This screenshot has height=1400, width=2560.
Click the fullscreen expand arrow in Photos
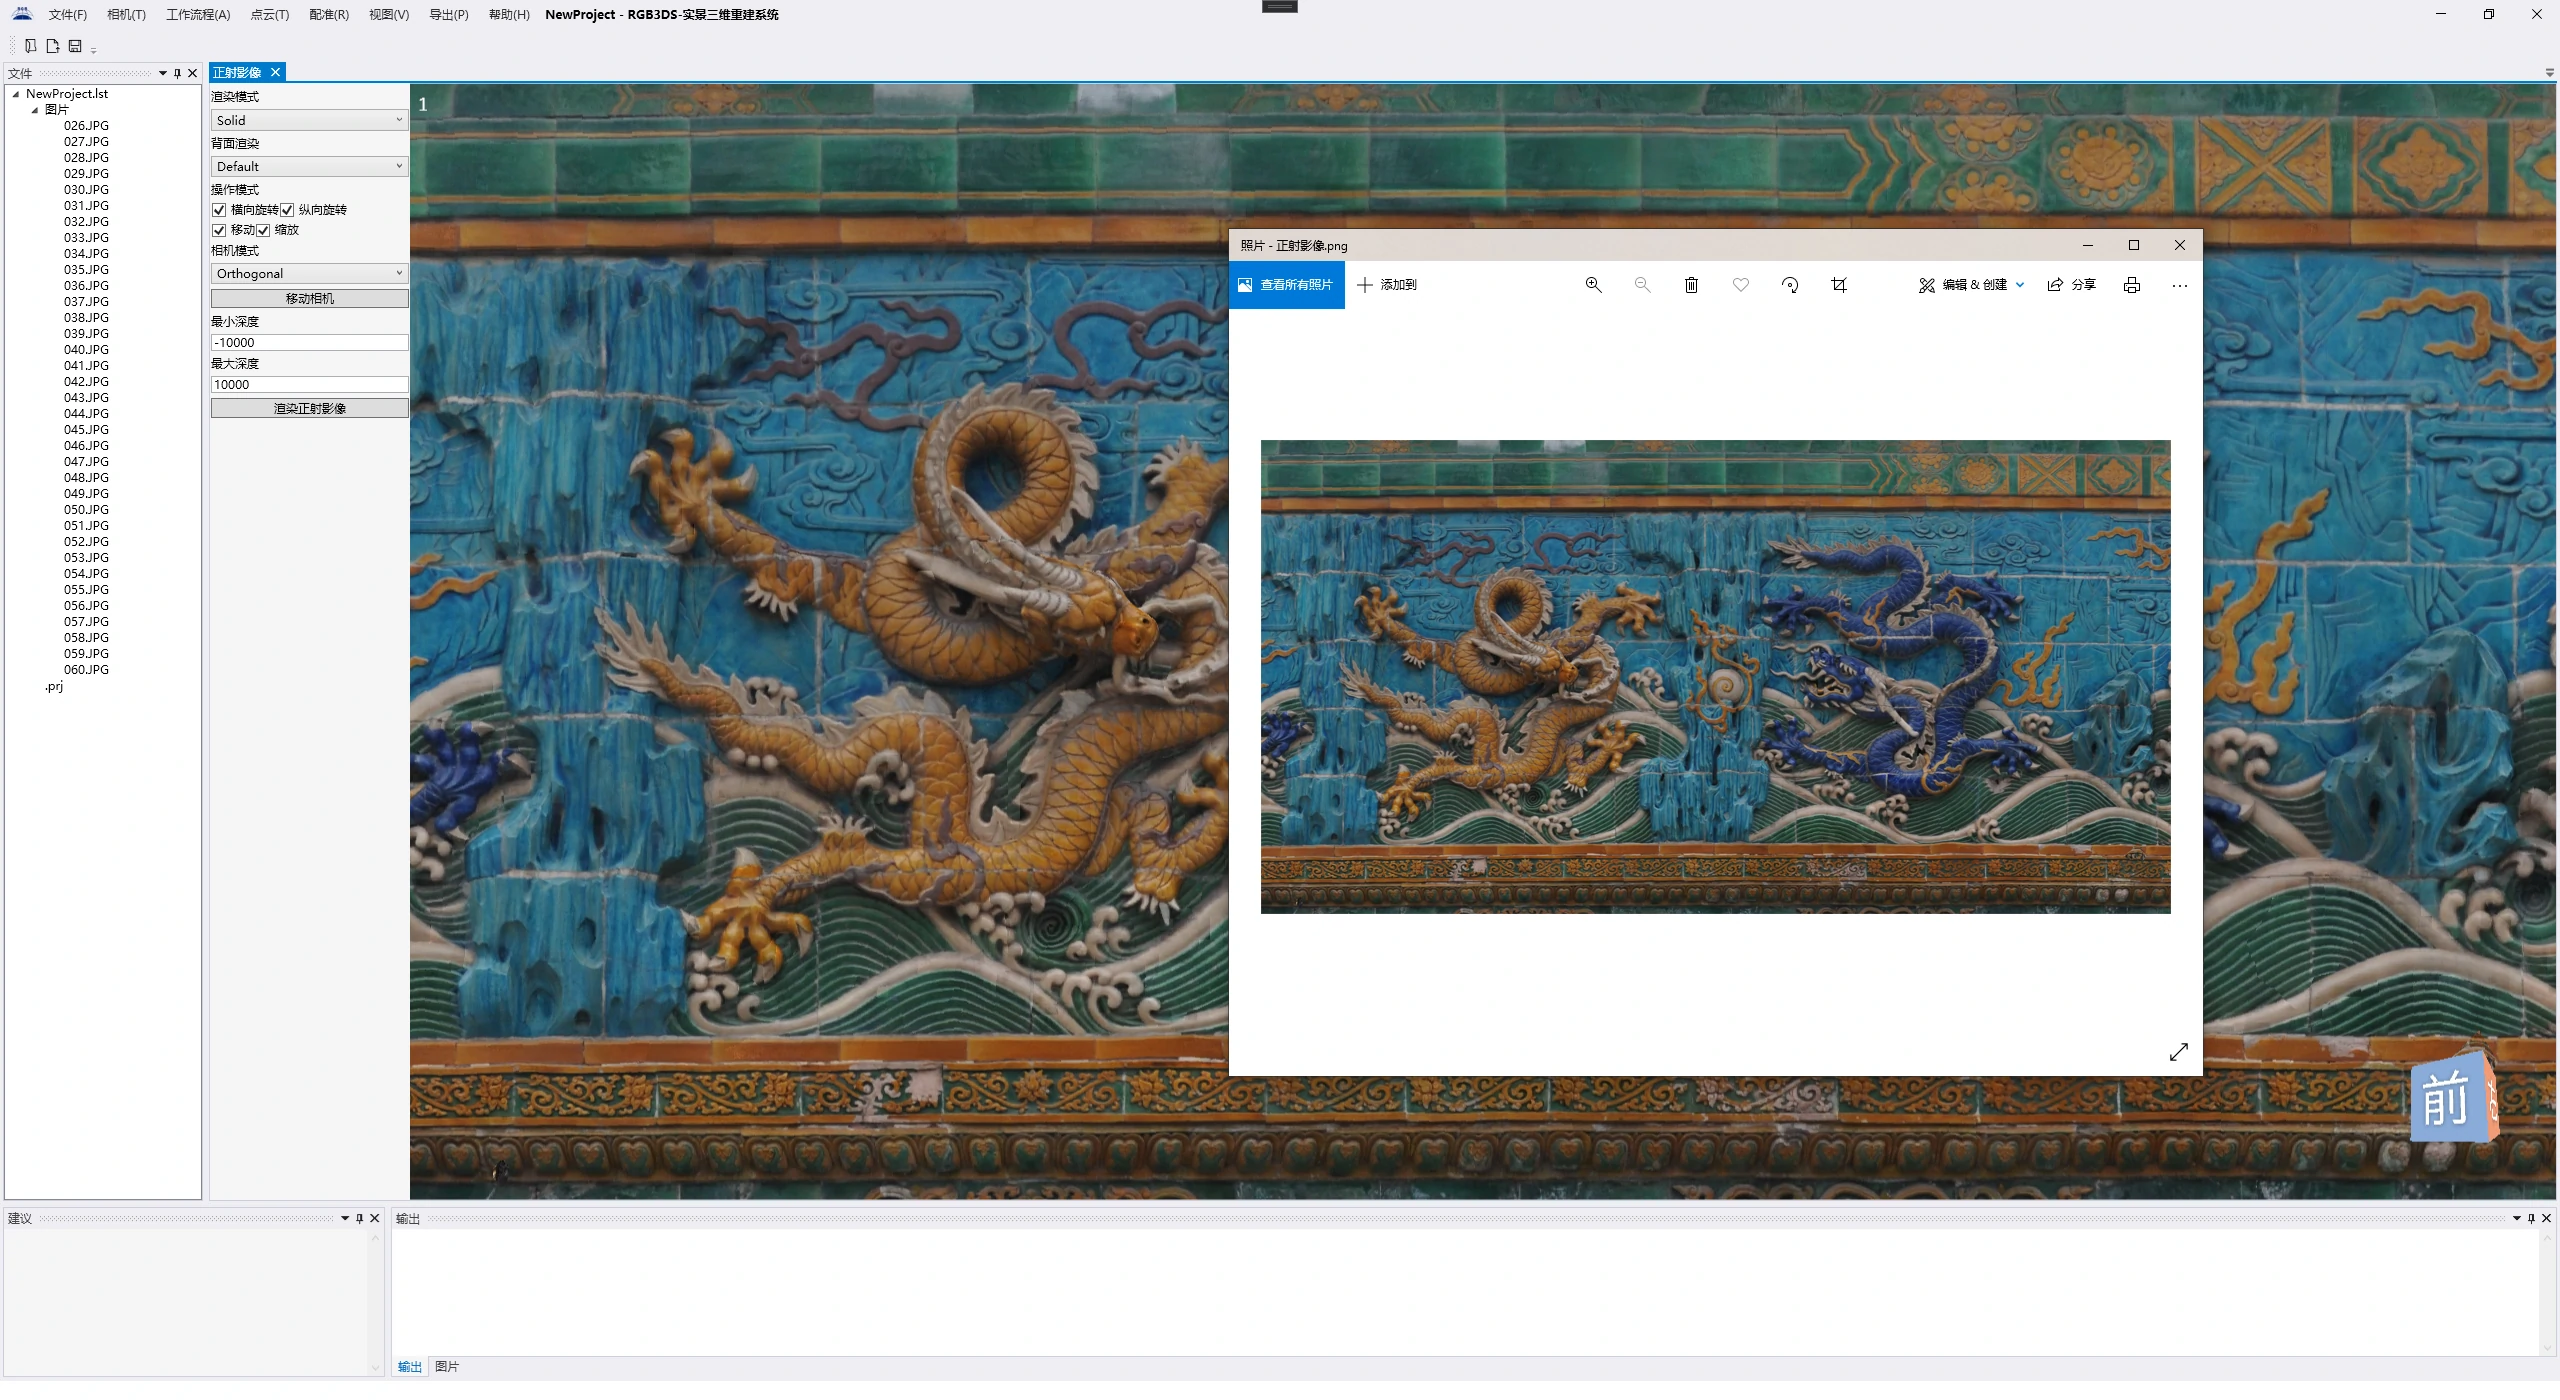pos(2178,1052)
